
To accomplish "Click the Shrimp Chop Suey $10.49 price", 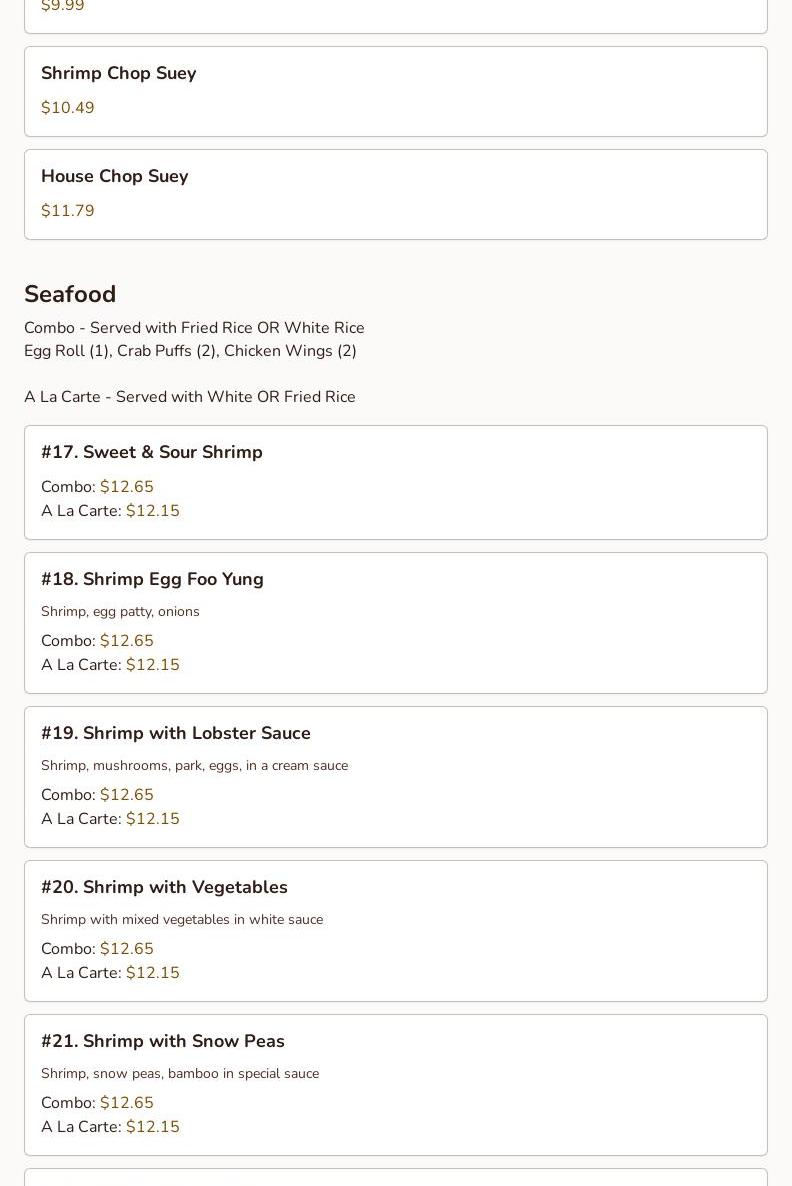I will click(67, 108).
